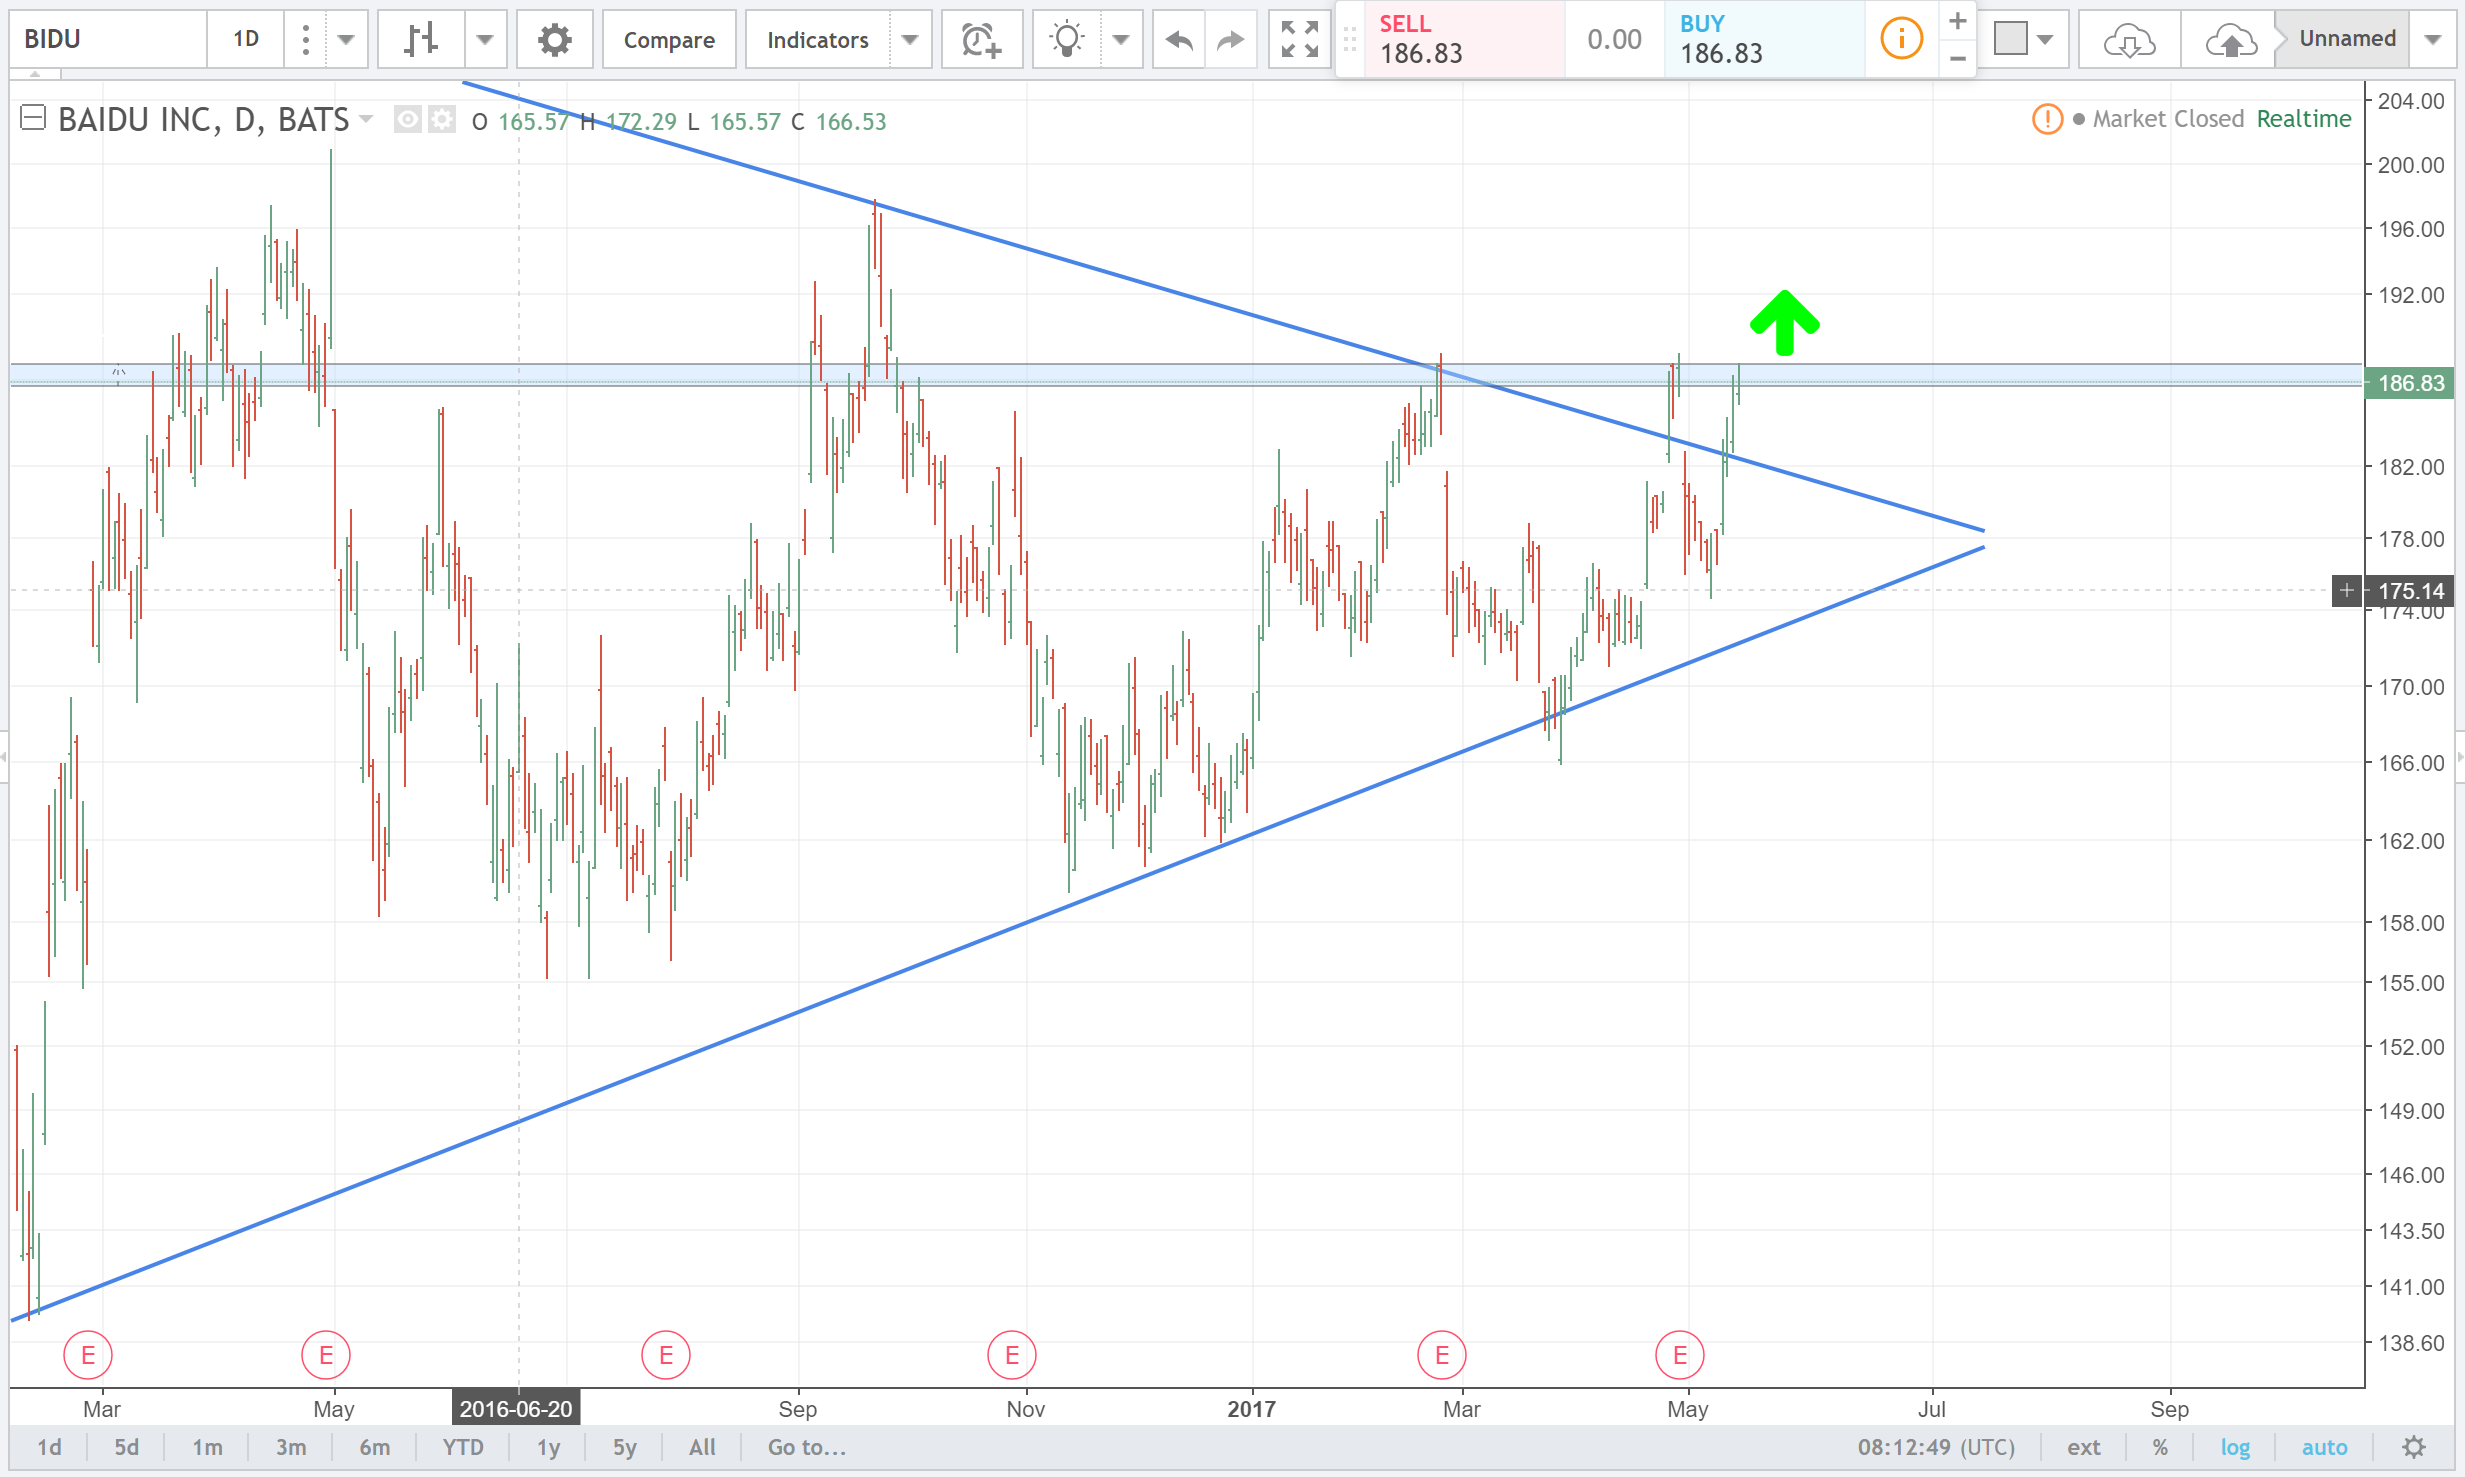This screenshot has width=2465, height=1477.
Task: Expand chart style dropdown arrow
Action: tap(485, 40)
